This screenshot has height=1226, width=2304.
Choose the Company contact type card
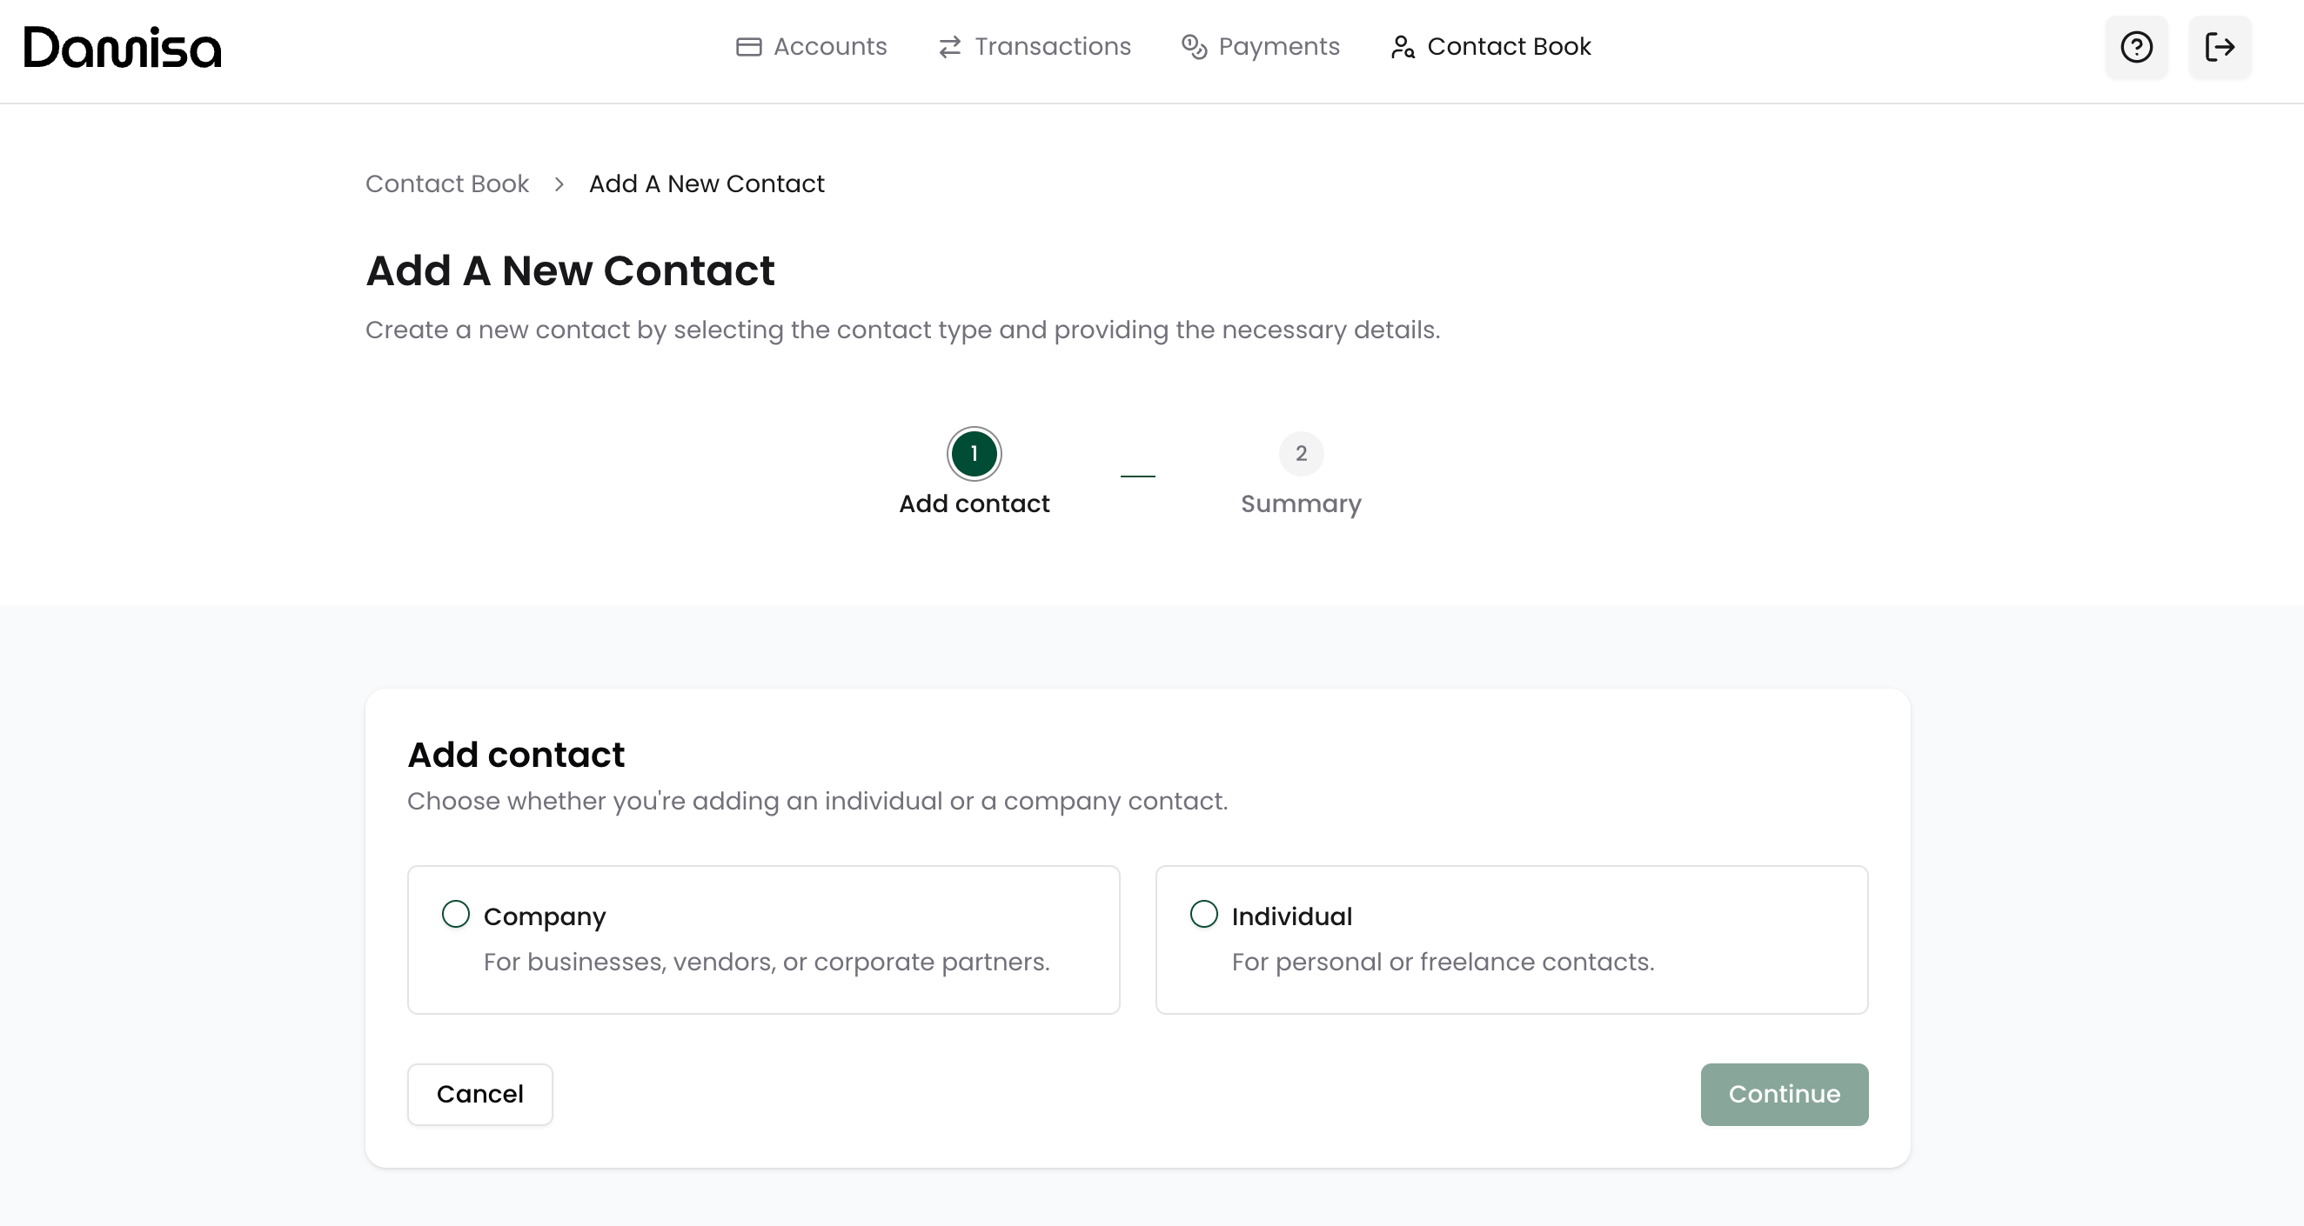pos(763,940)
